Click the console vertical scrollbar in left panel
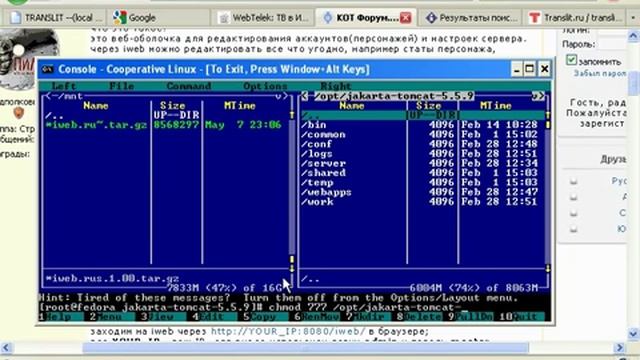The height and width of the screenshot is (360, 640). click(292, 192)
